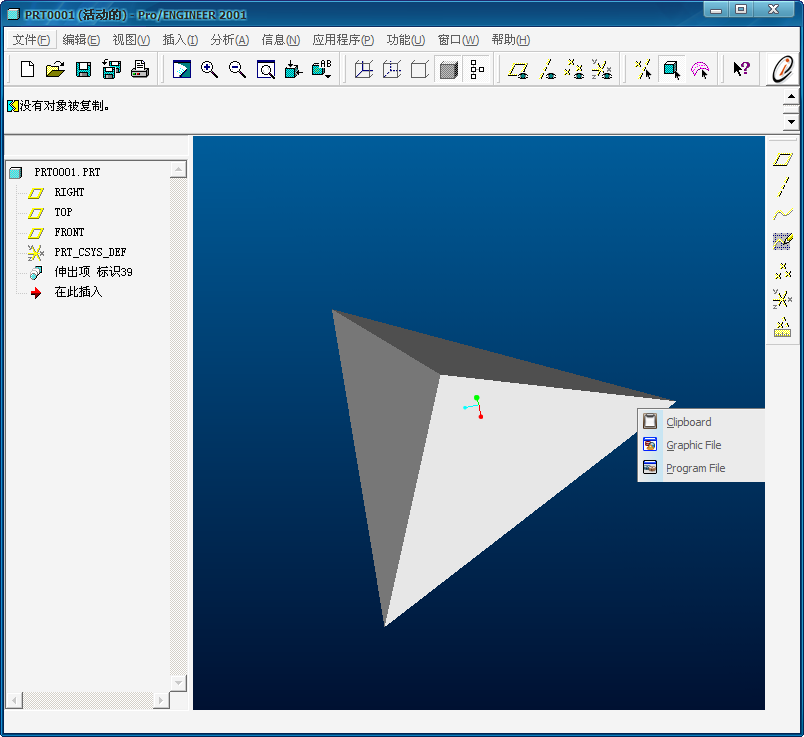804x737 pixels.
Task: Switch to Wireframe display mode
Action: coord(364,69)
